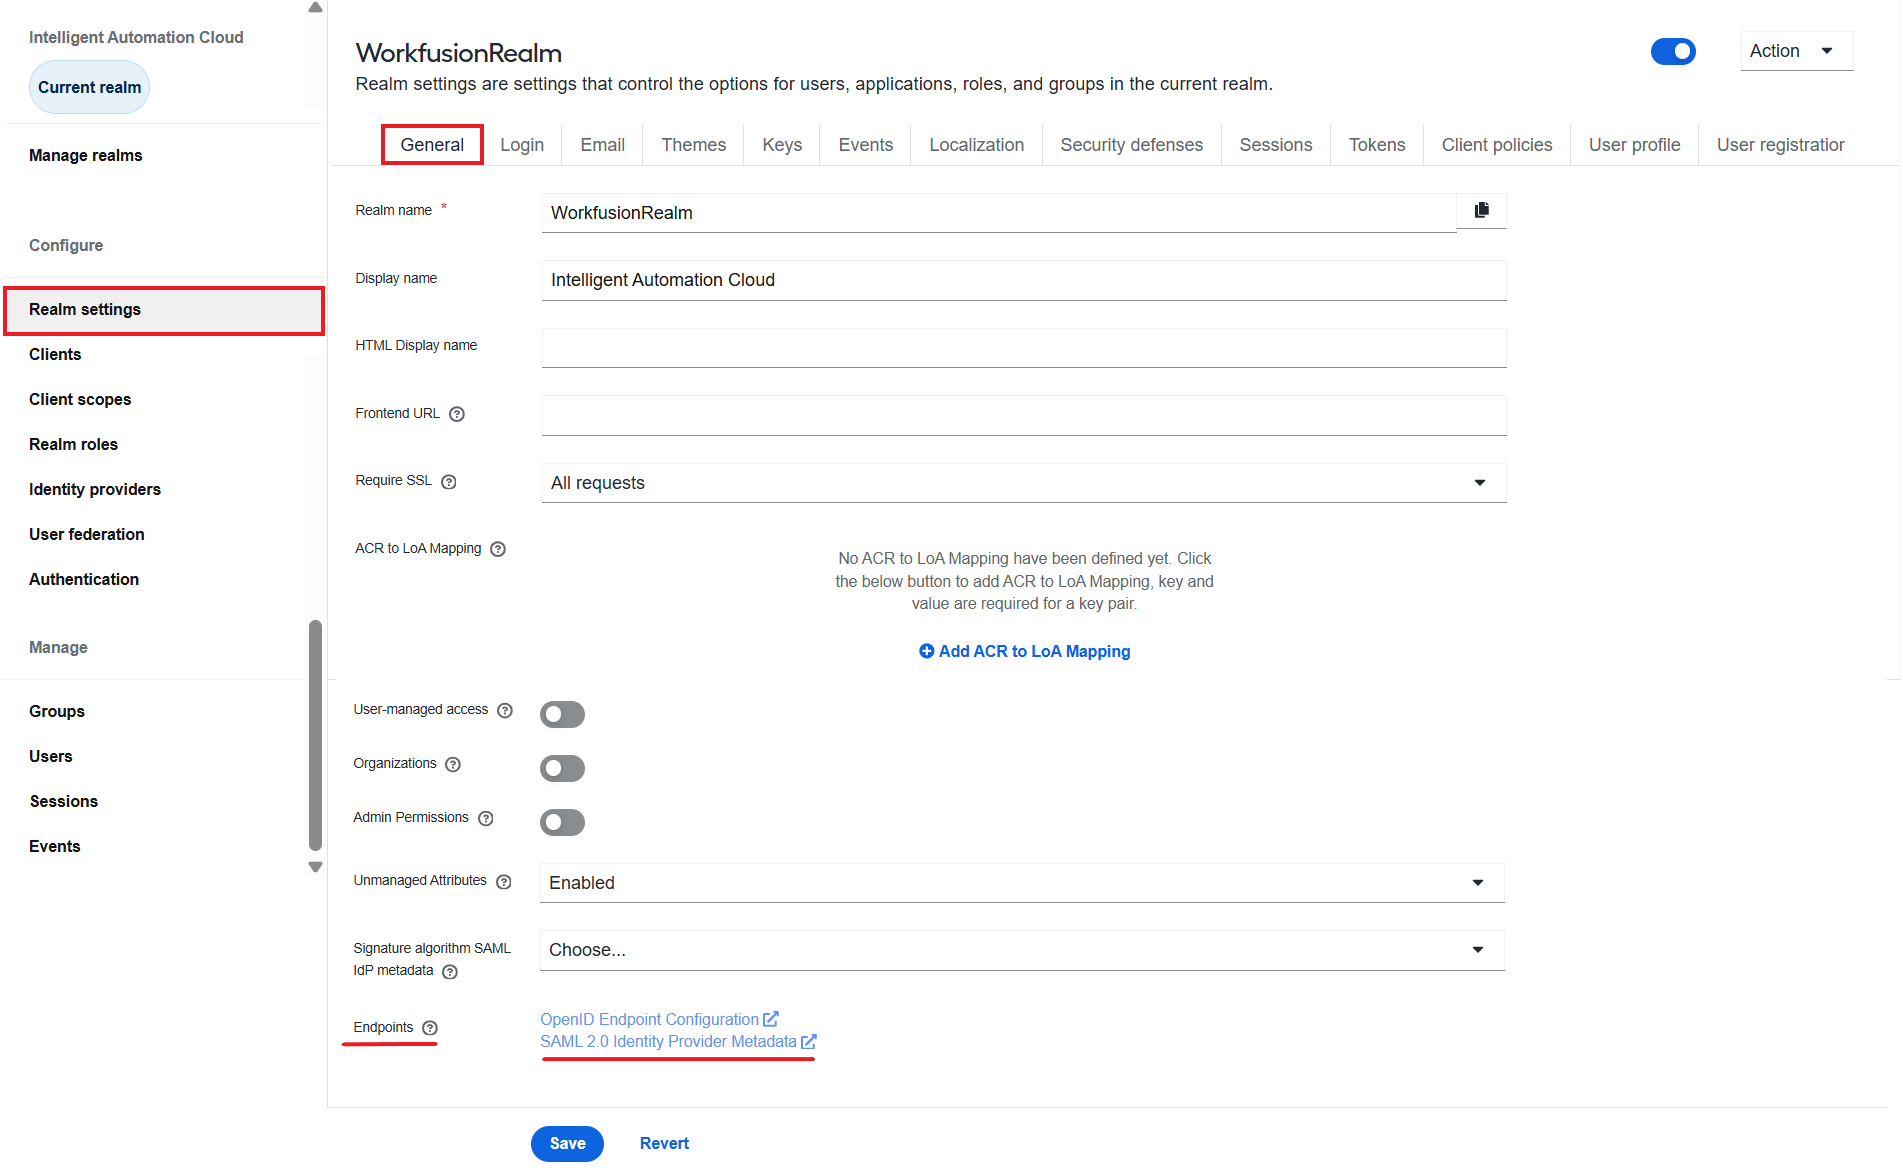Screen dimensions: 1903x1172
Task: Open Realm settings in sidebar
Action: (164, 310)
